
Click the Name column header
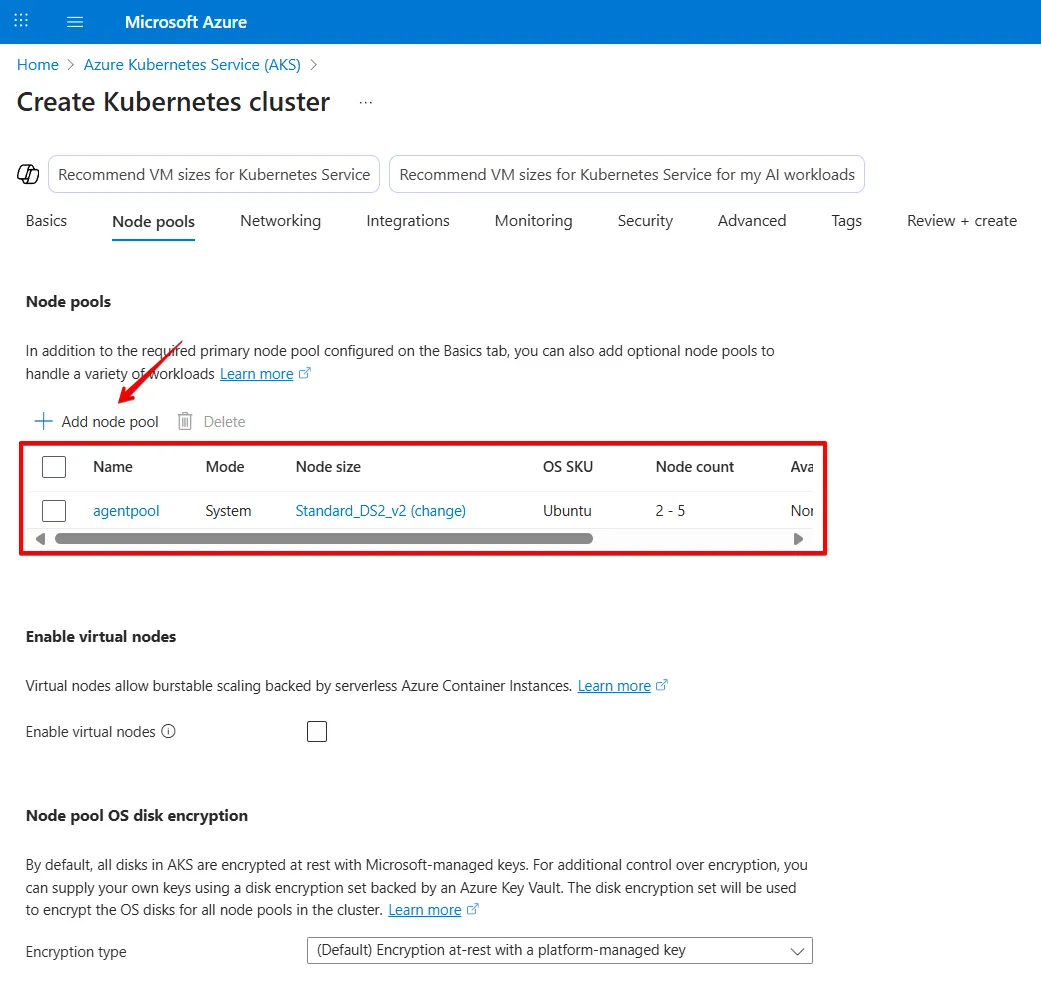pos(113,467)
